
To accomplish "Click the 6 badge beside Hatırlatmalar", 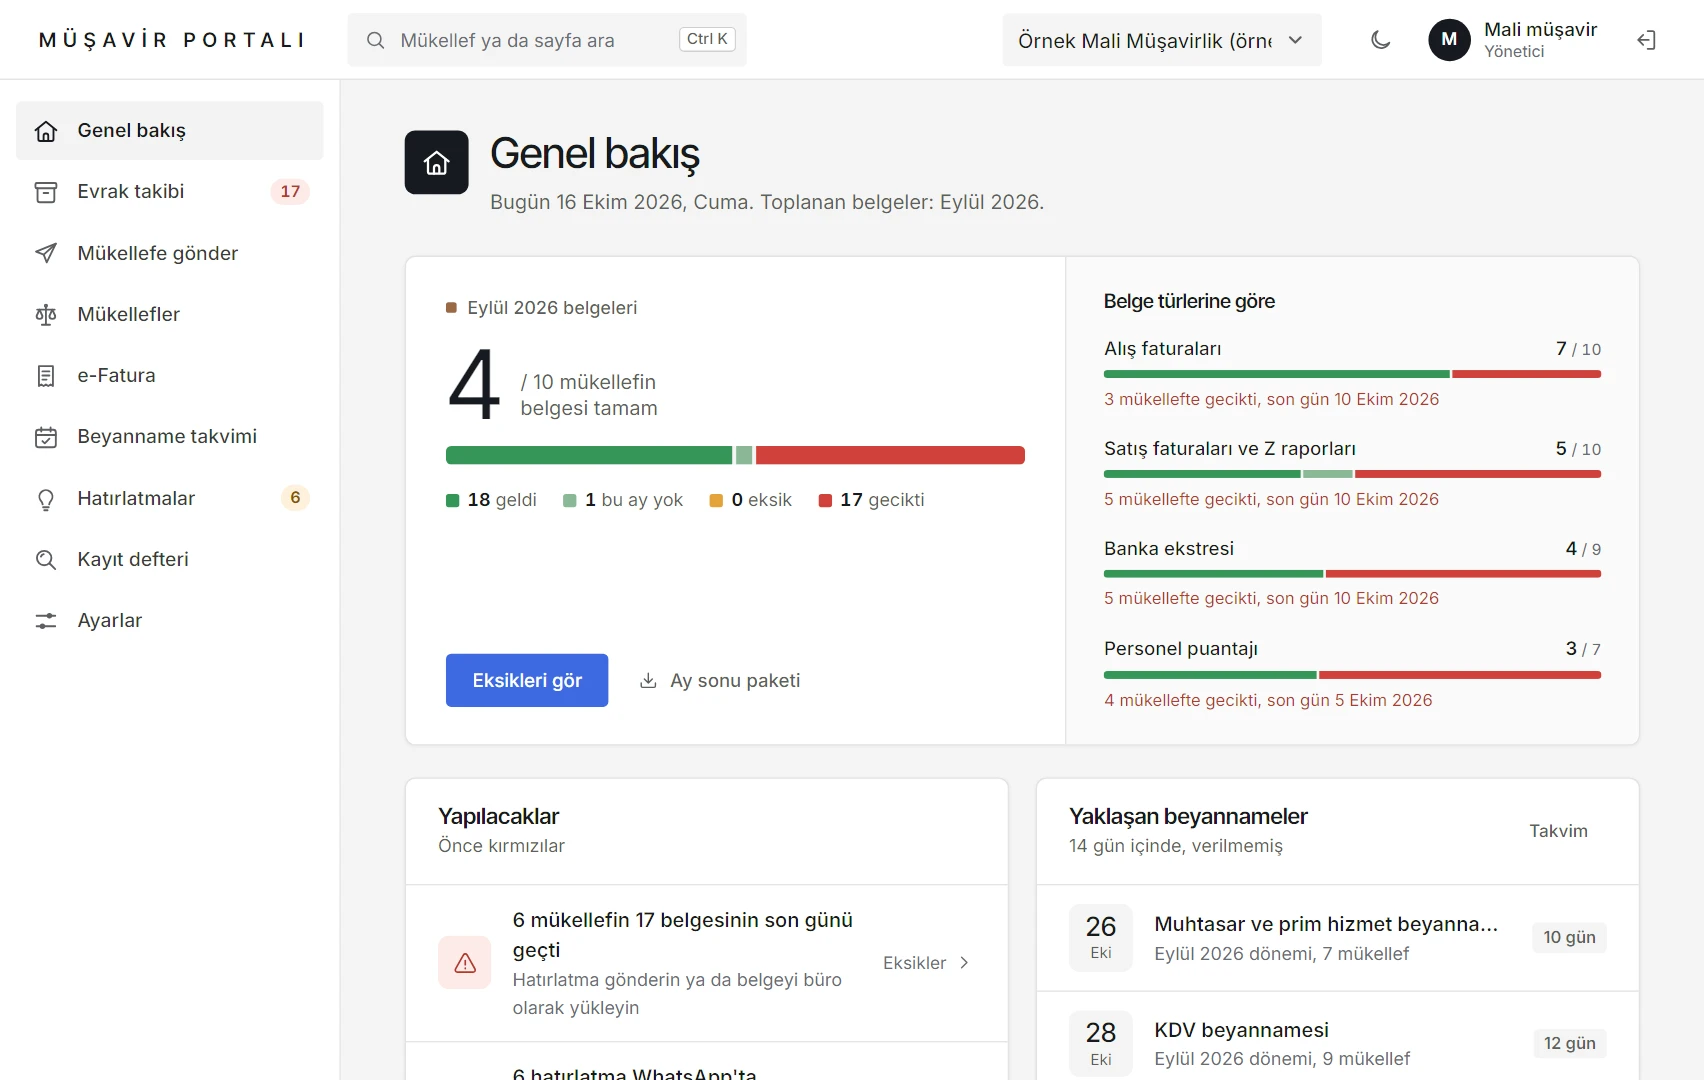I will click(x=295, y=498).
